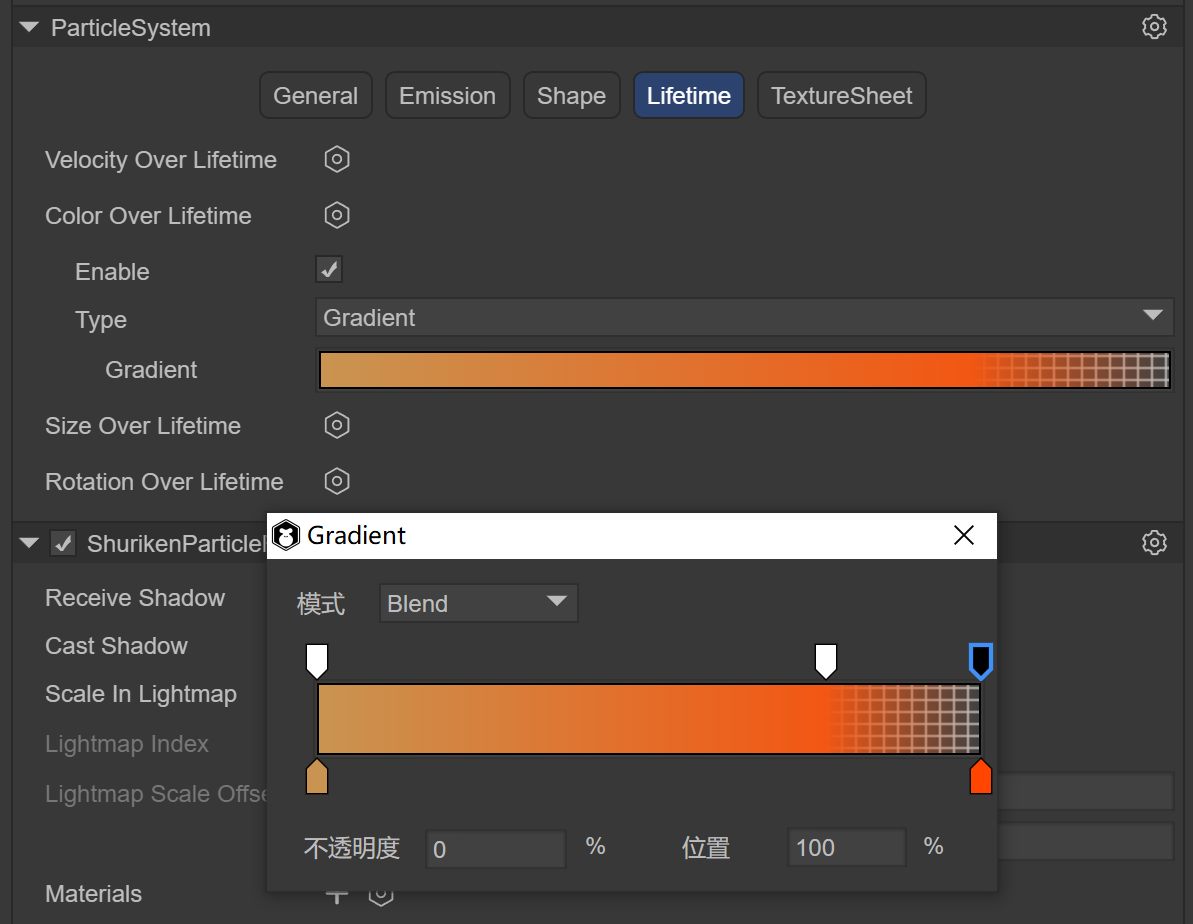
Task: Select the middle white alpha stop marker
Action: tap(825, 660)
